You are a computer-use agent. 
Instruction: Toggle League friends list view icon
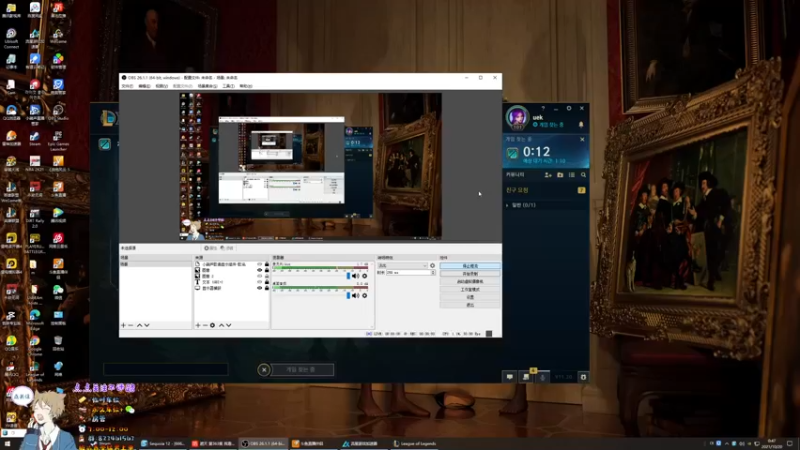pyautogui.click(x=571, y=175)
